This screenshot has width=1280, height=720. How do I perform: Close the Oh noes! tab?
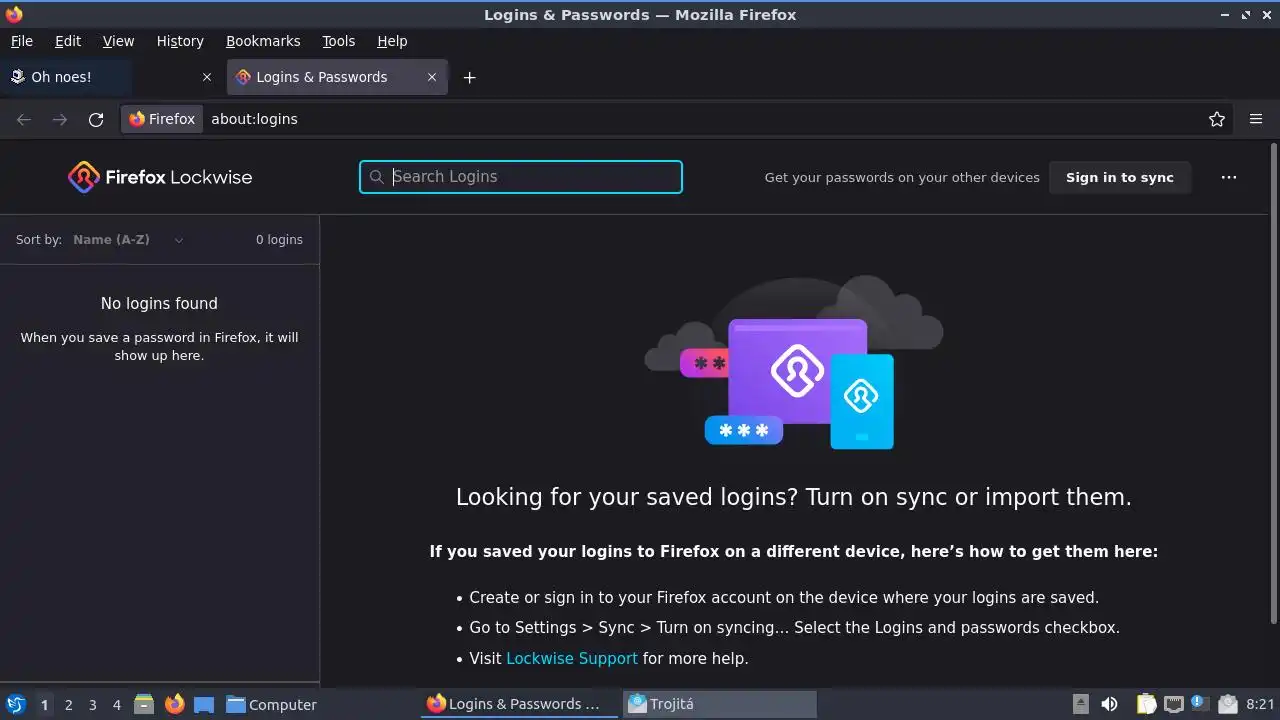(x=207, y=77)
